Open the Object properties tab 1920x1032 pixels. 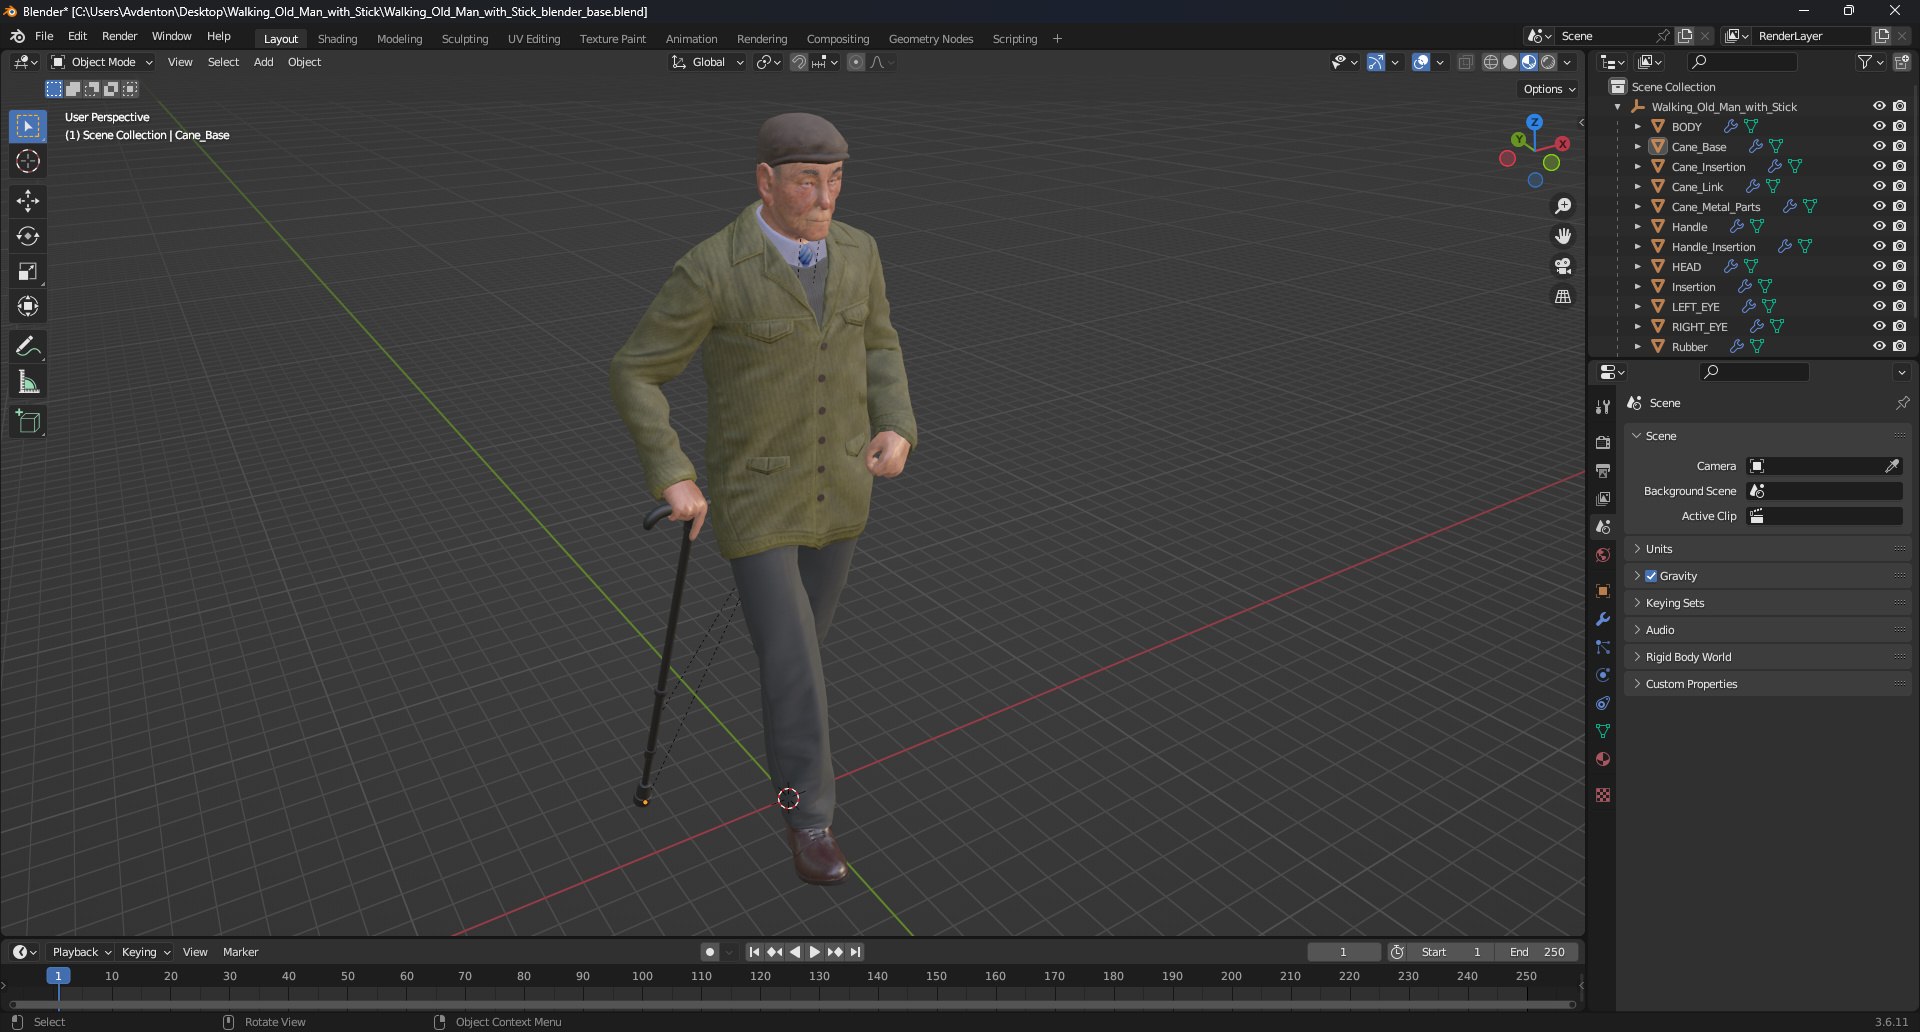[x=1603, y=591]
